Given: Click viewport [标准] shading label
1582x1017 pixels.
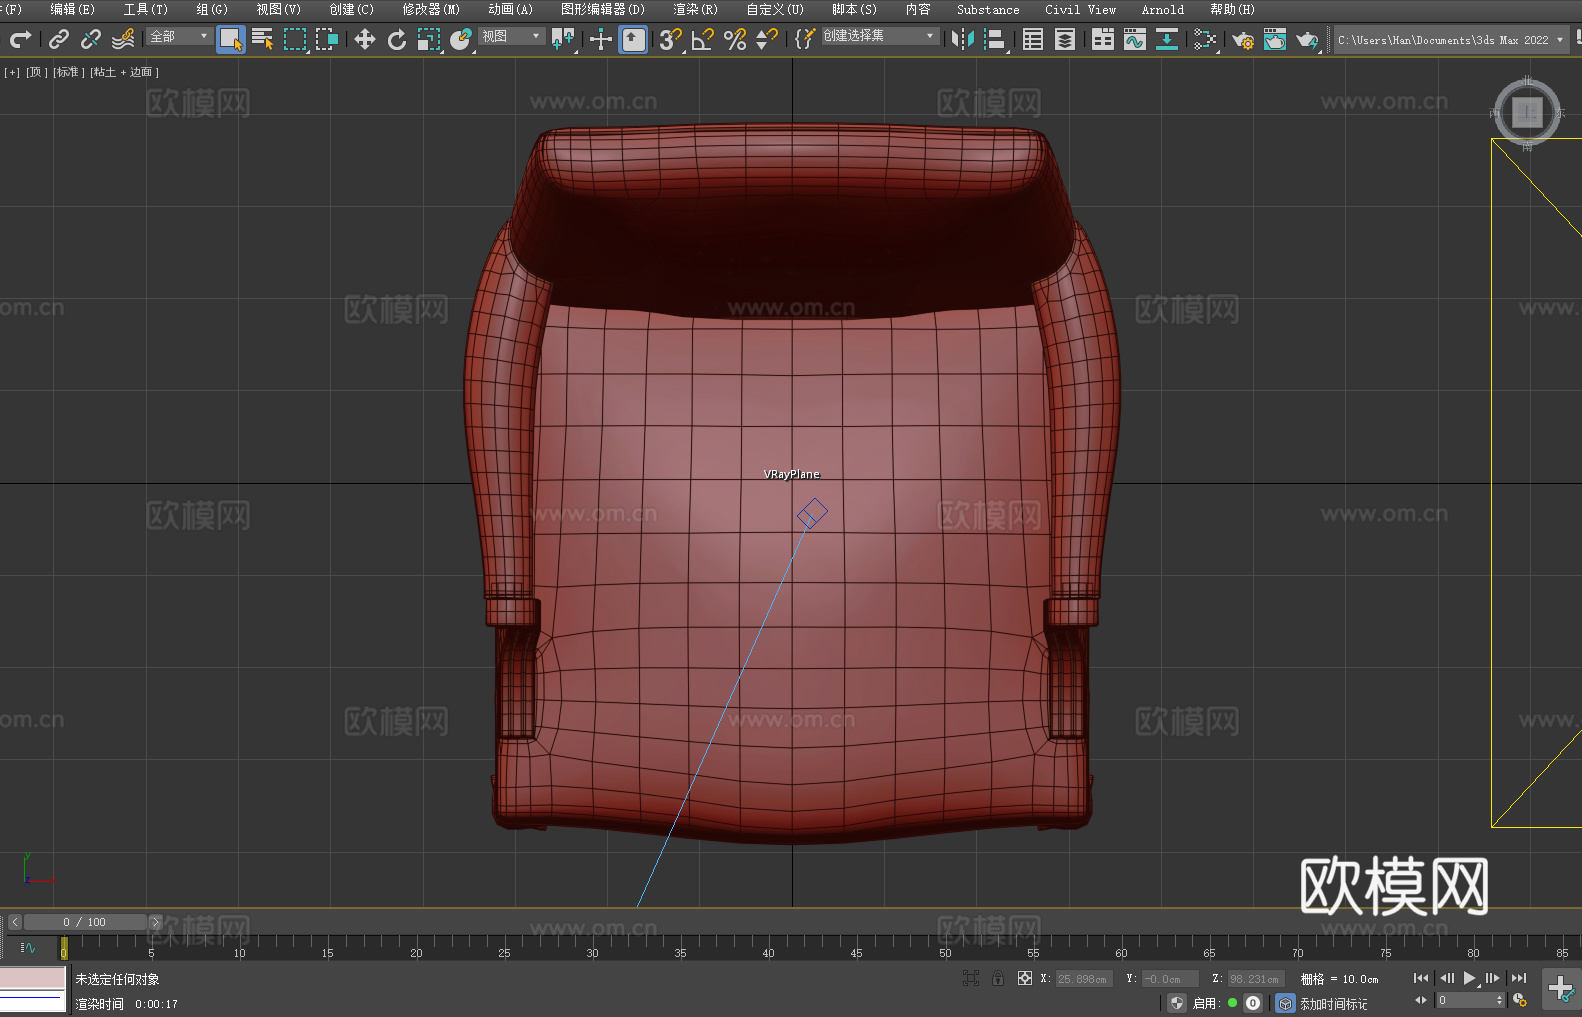Looking at the screenshot, I should [x=68, y=72].
